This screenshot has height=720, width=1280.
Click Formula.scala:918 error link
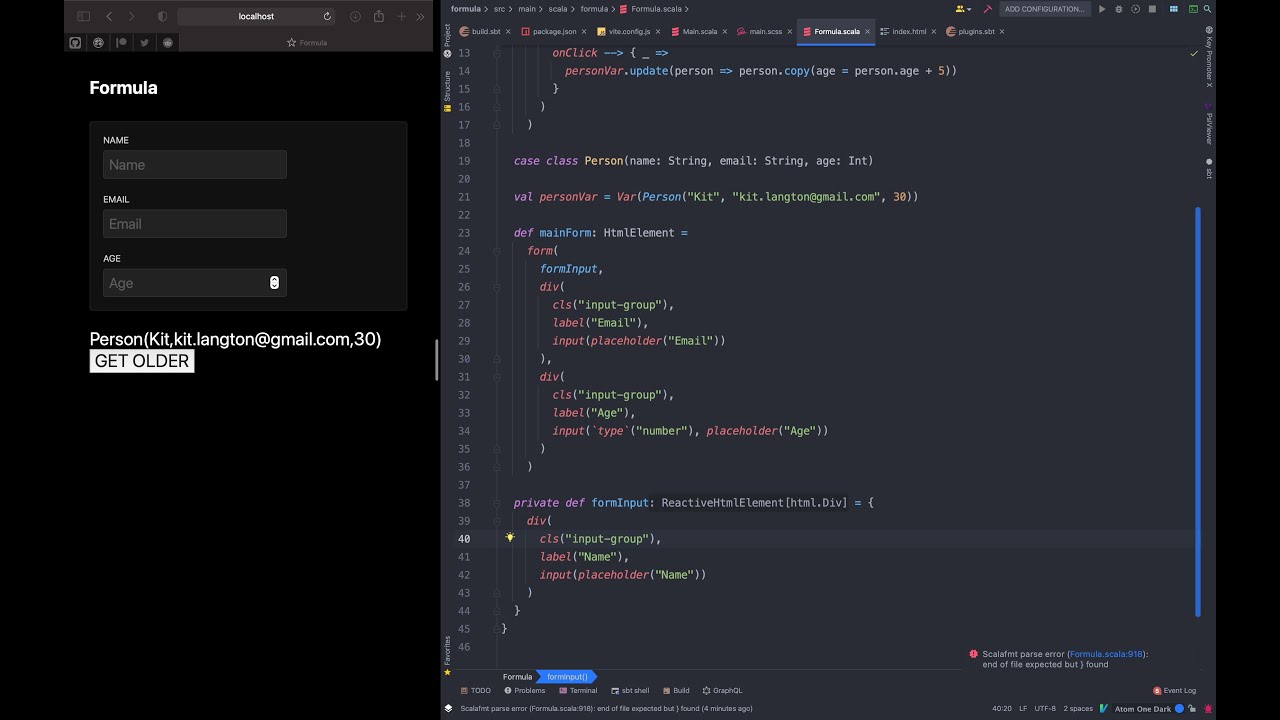pyautogui.click(x=1106, y=654)
